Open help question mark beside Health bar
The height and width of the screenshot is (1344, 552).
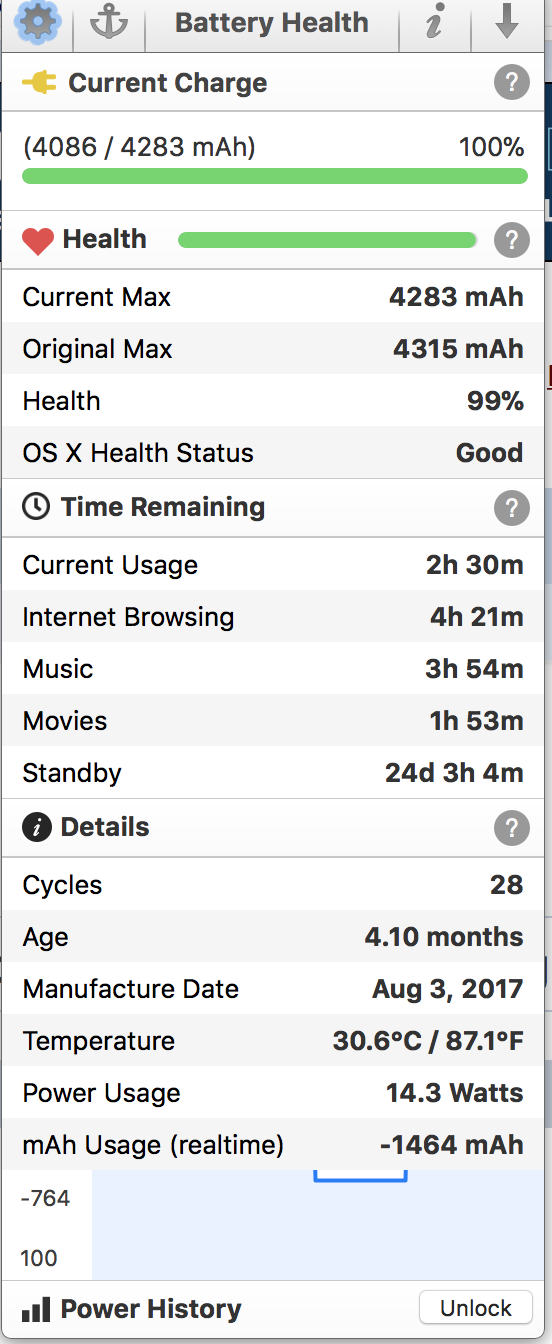pyautogui.click(x=511, y=240)
